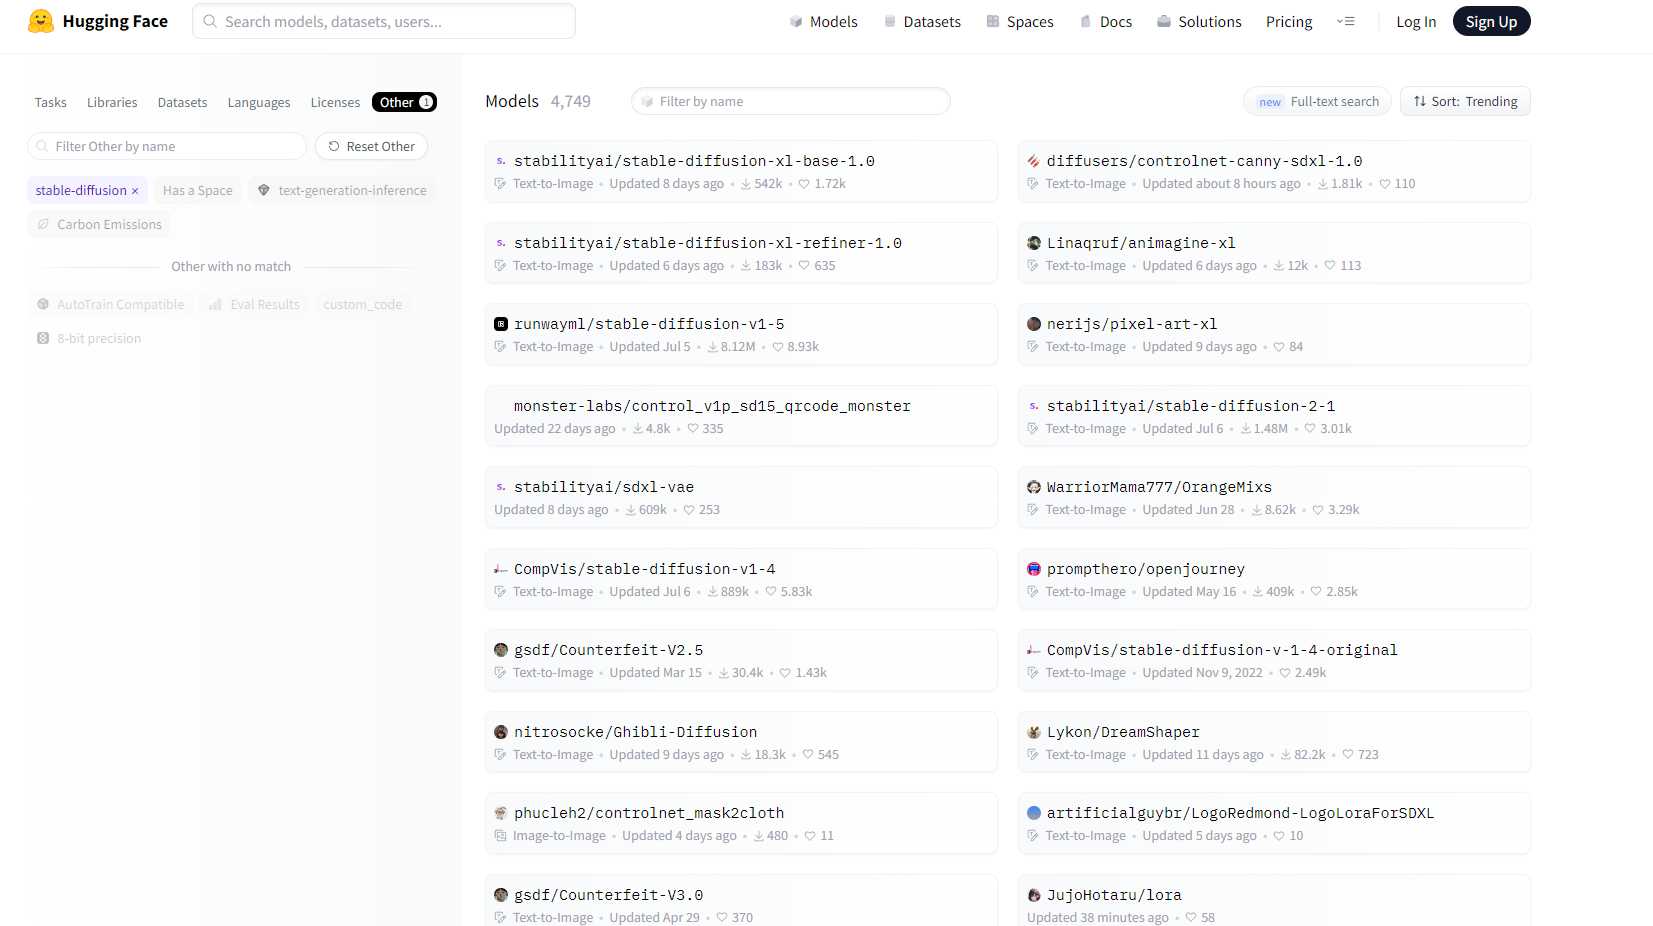Click CompVis avatar on stable-diffusion-v-1-4-original

click(x=1034, y=650)
